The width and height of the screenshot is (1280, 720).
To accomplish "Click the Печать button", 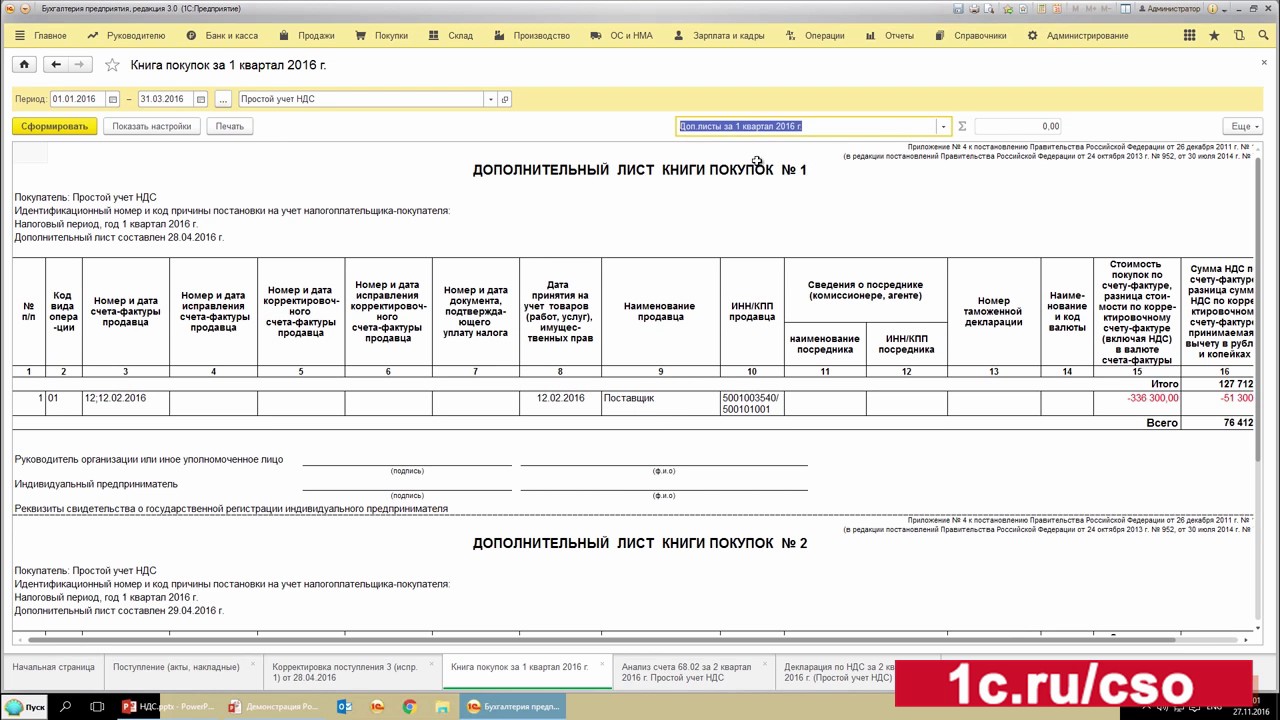I will [229, 126].
